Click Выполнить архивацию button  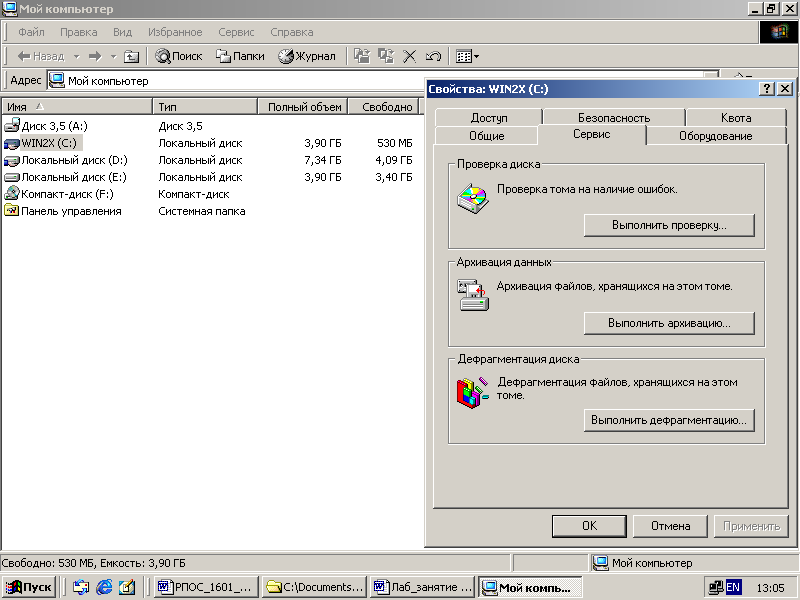point(669,323)
